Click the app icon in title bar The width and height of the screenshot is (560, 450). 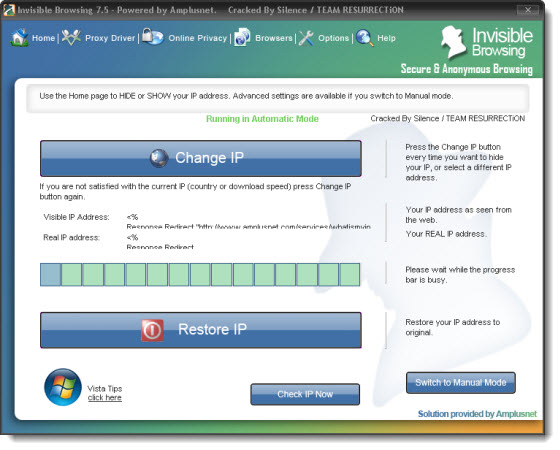coord(9,10)
